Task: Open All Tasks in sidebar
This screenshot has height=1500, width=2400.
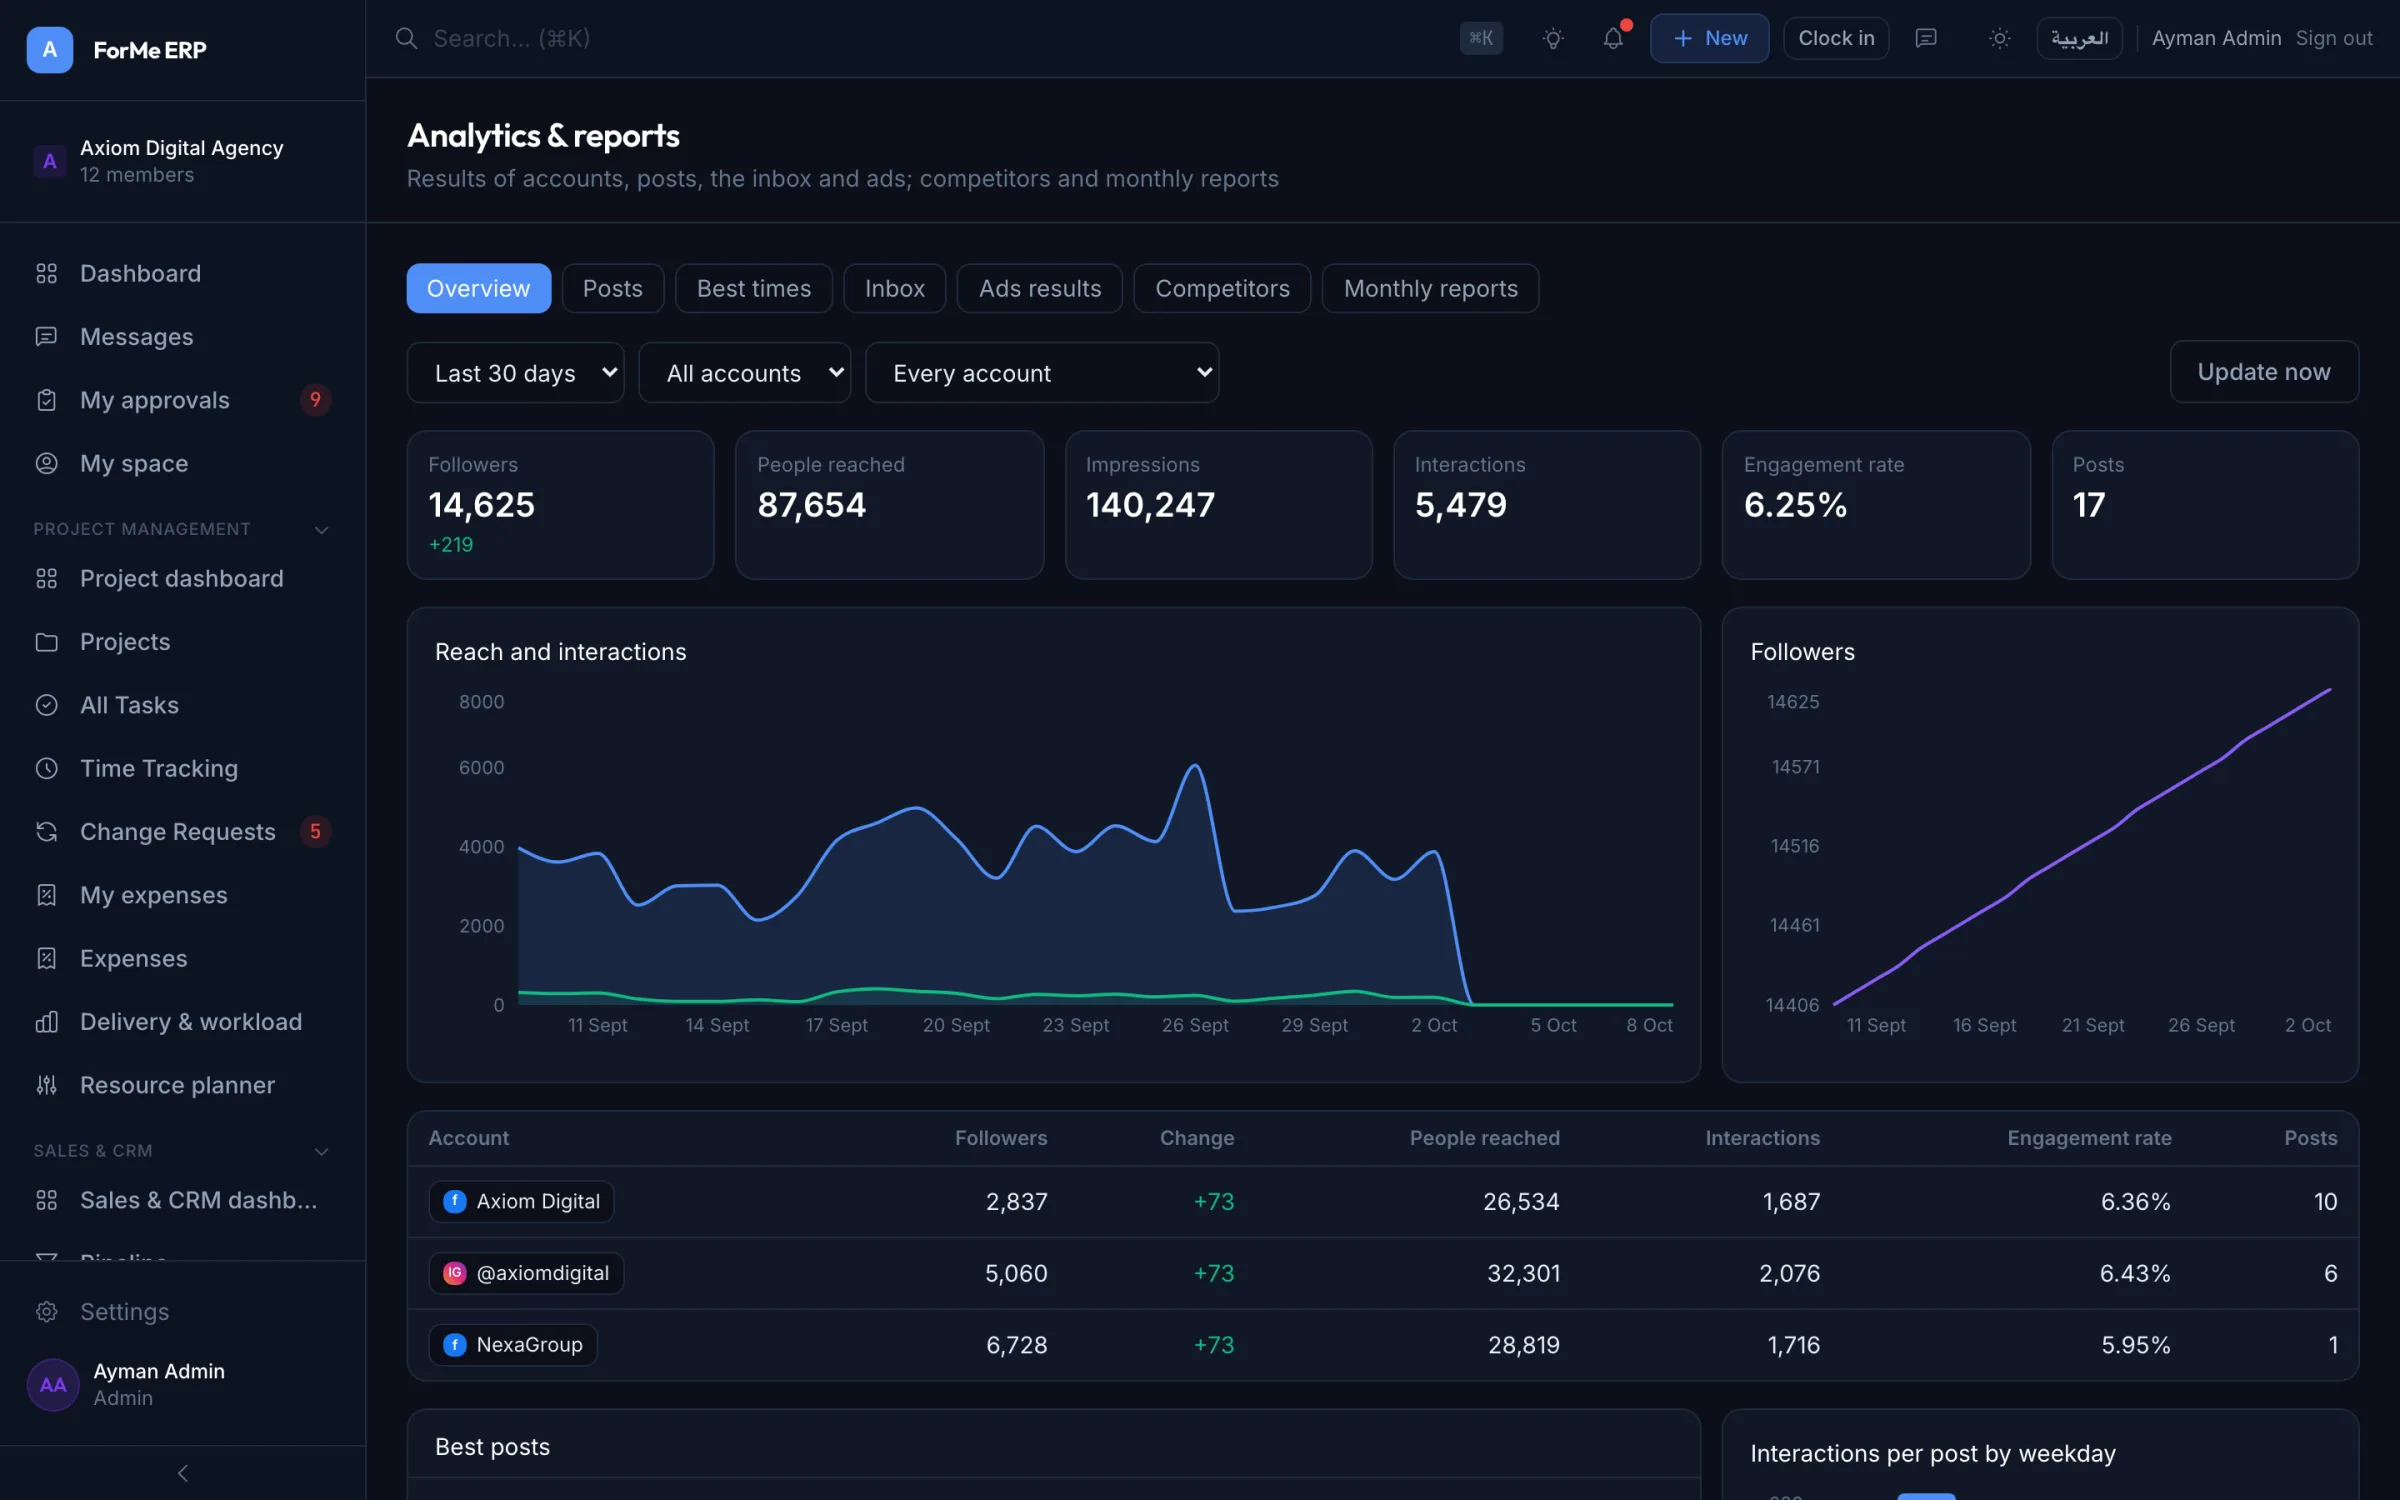Action: pyautogui.click(x=182, y=705)
